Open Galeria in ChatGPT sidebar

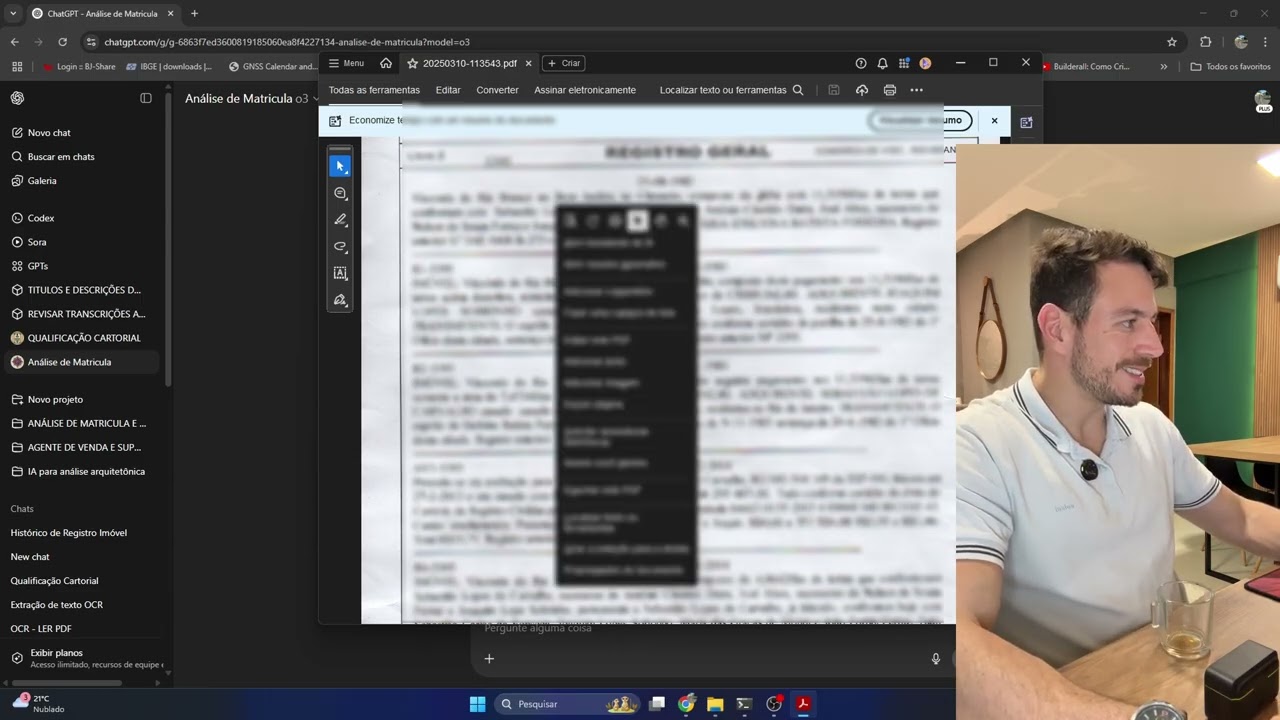(80, 180)
